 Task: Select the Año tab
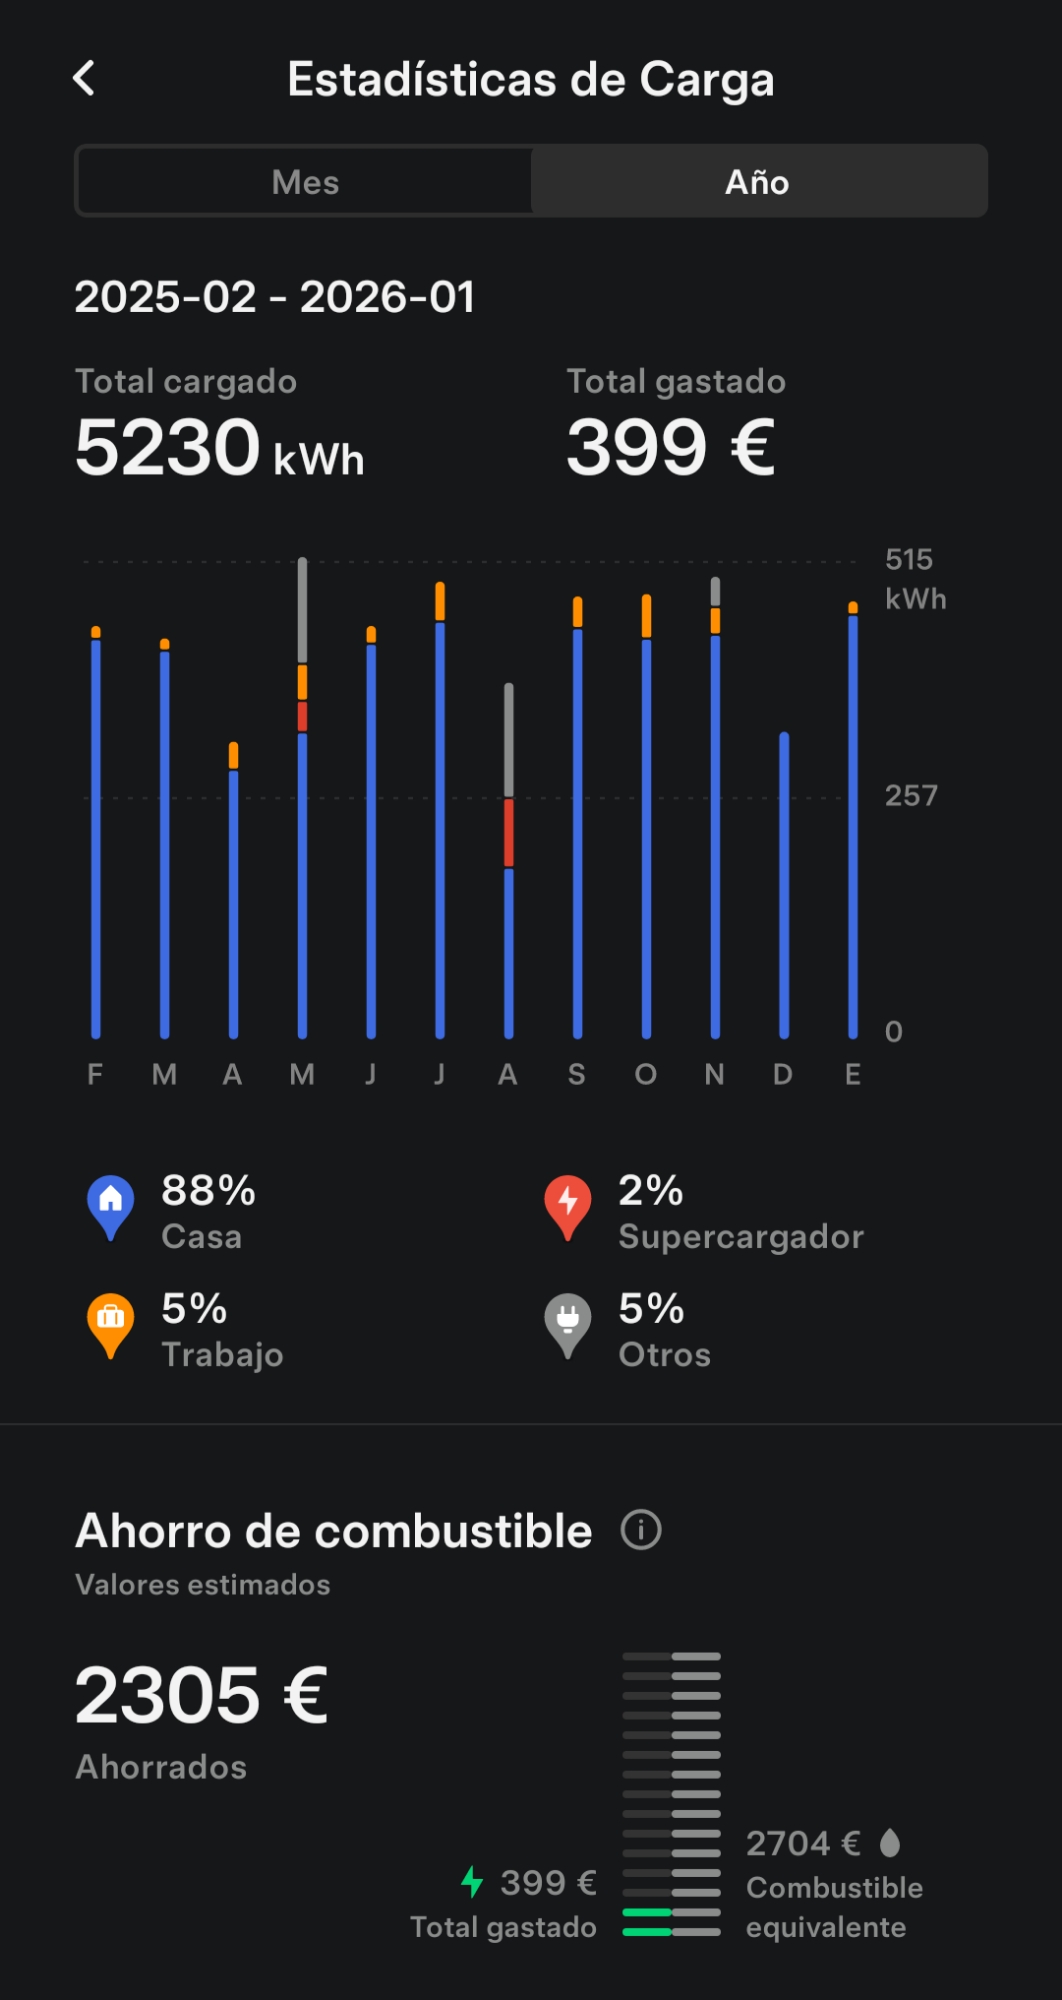(x=757, y=182)
